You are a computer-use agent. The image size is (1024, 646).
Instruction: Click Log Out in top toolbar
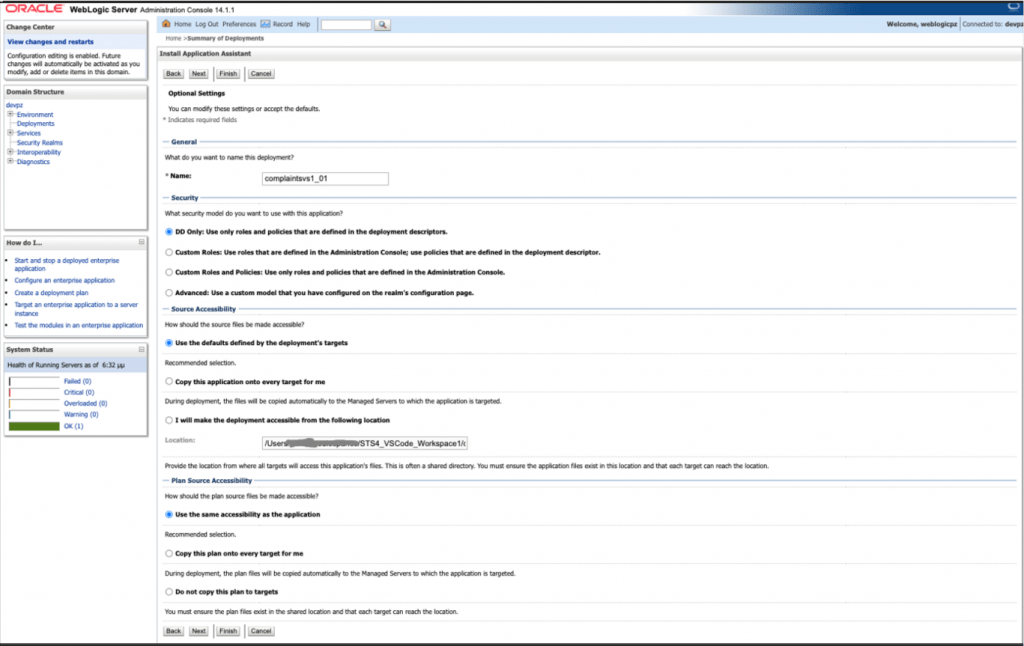[207, 24]
